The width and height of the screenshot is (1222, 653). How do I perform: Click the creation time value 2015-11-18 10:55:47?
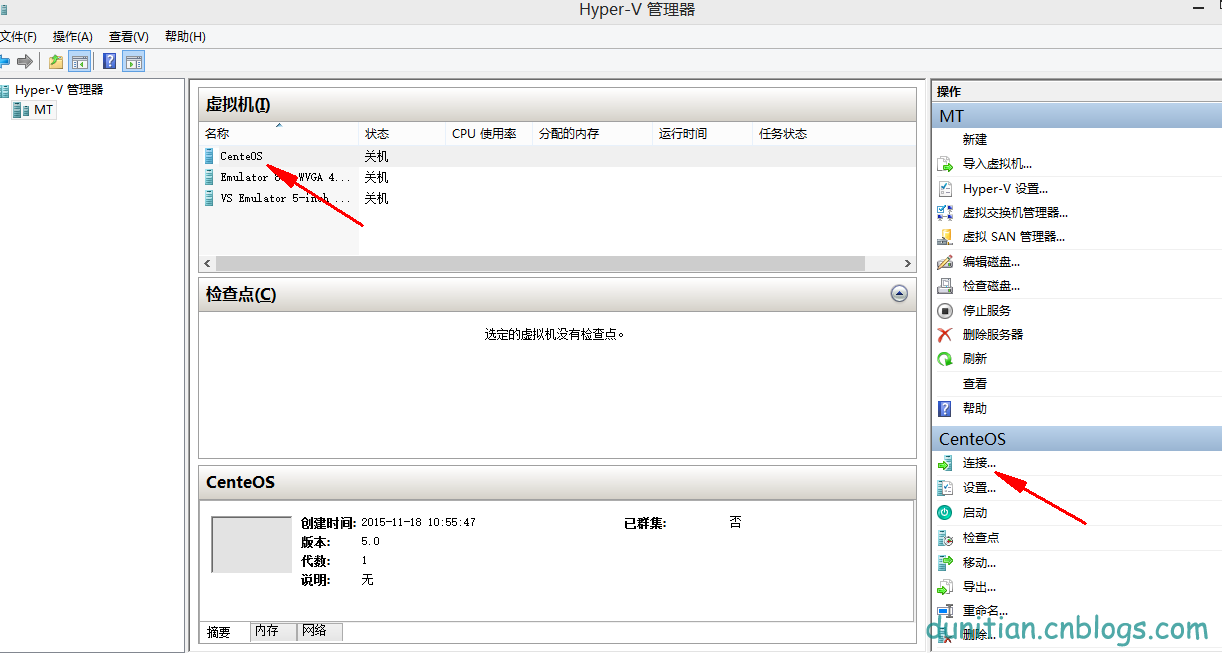(x=418, y=522)
